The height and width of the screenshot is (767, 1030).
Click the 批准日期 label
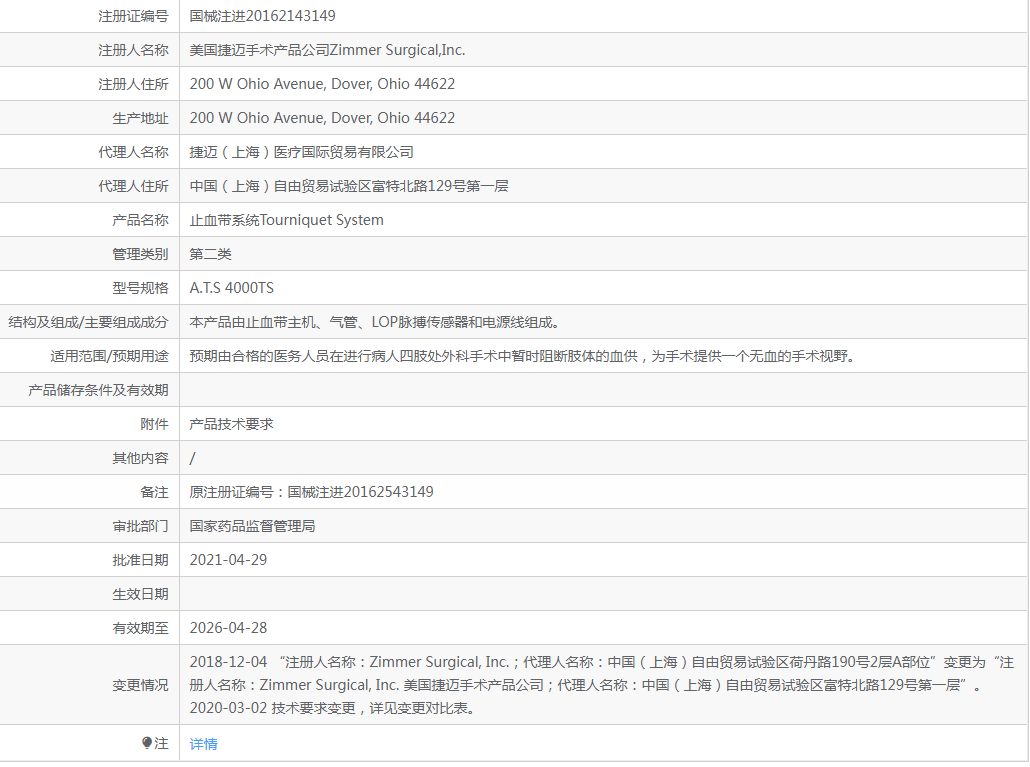[x=140, y=560]
